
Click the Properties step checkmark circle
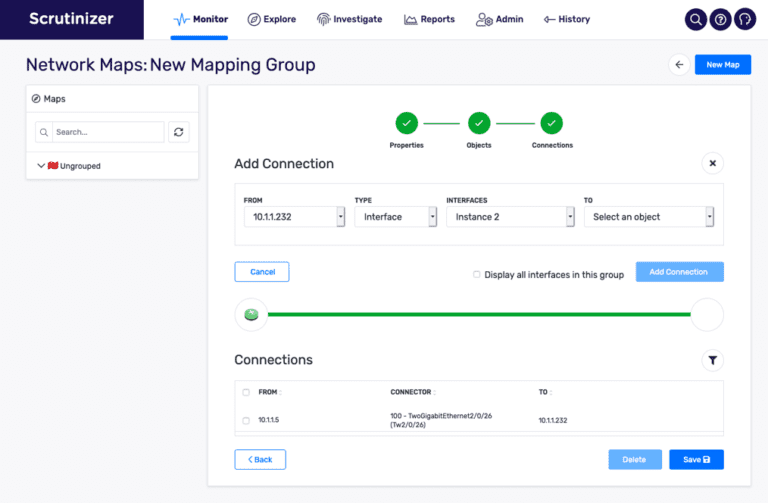407,123
